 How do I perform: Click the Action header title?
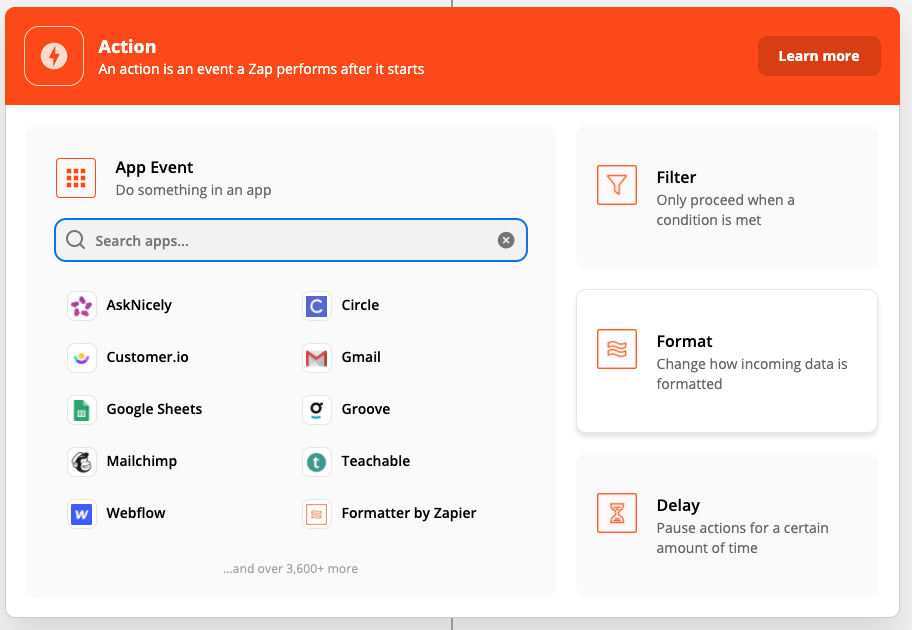[127, 47]
